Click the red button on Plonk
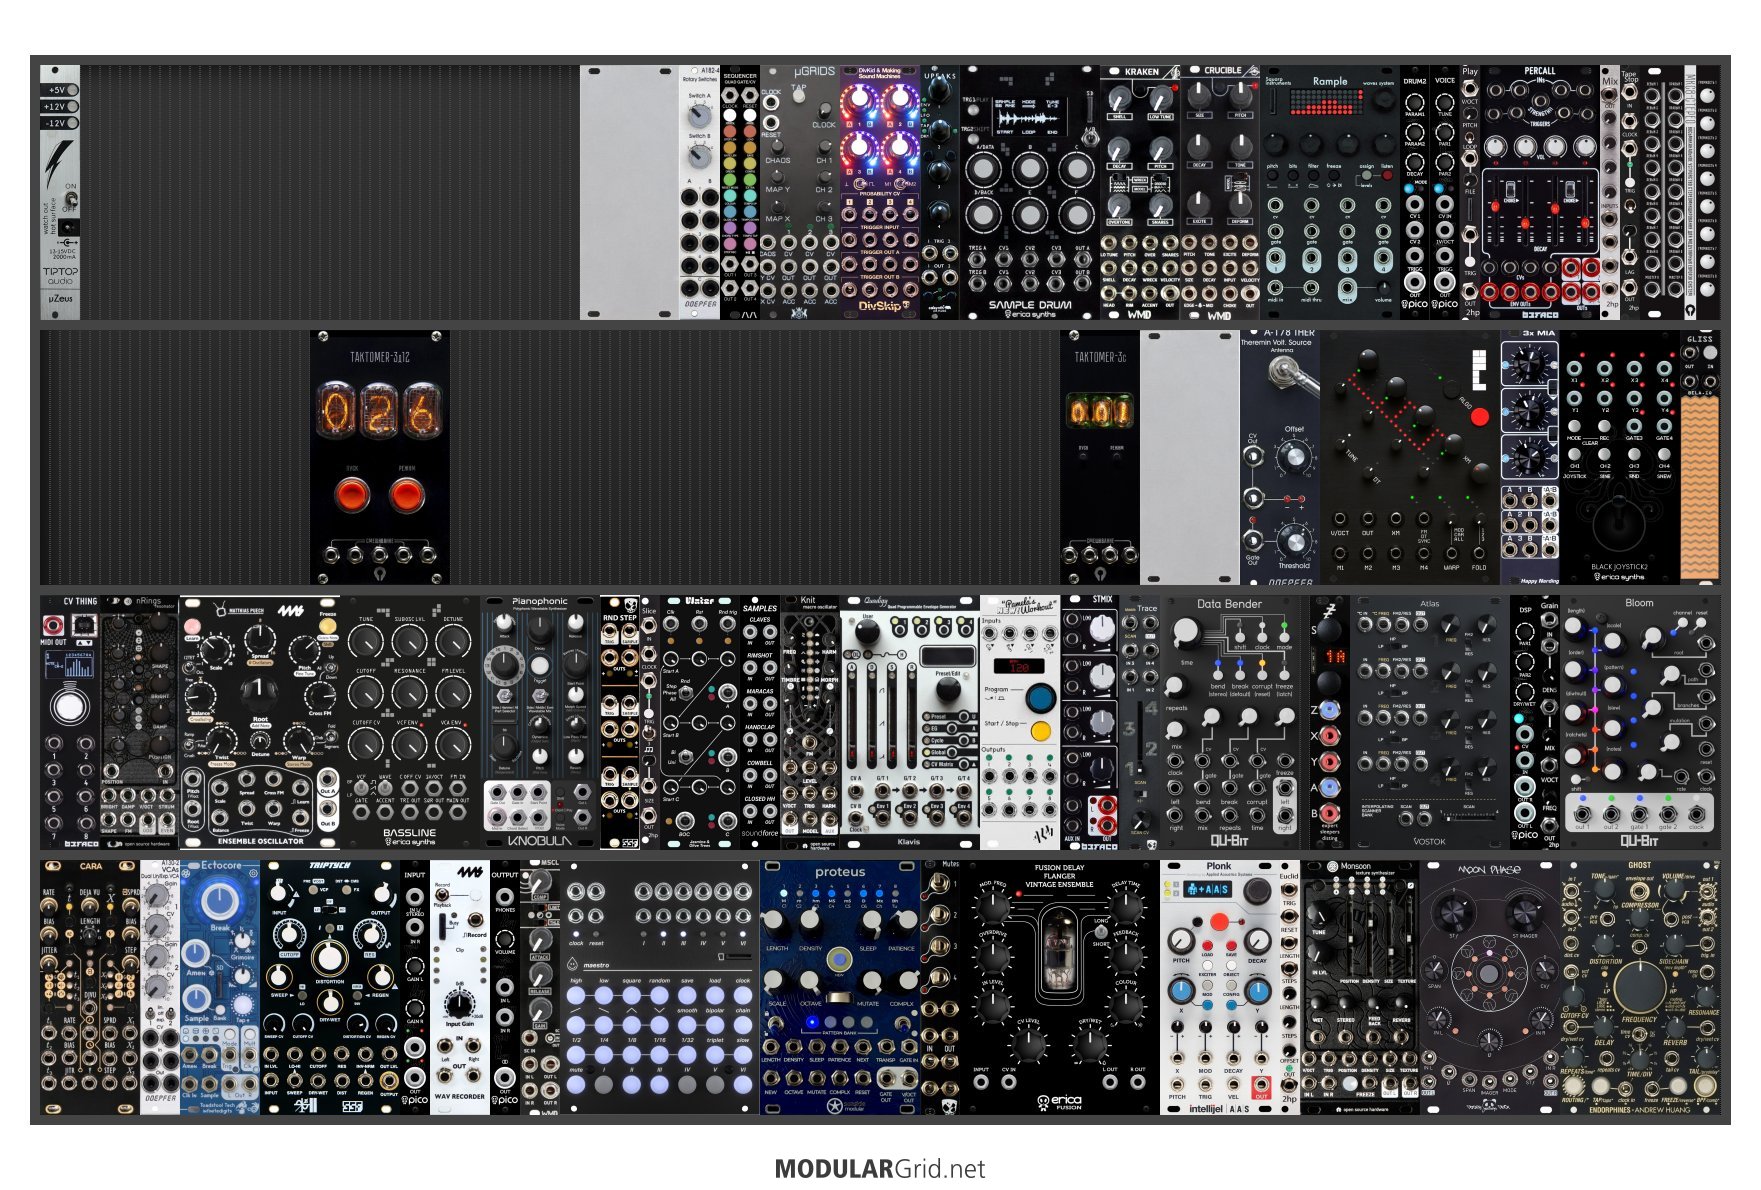 (x=1219, y=921)
